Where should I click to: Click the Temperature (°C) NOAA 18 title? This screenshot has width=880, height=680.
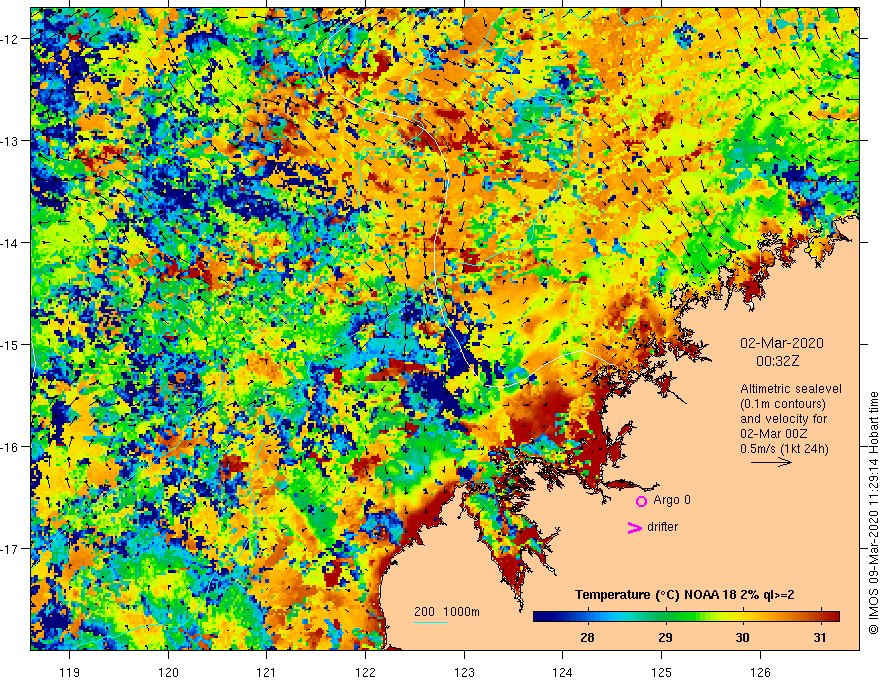[x=684, y=595]
